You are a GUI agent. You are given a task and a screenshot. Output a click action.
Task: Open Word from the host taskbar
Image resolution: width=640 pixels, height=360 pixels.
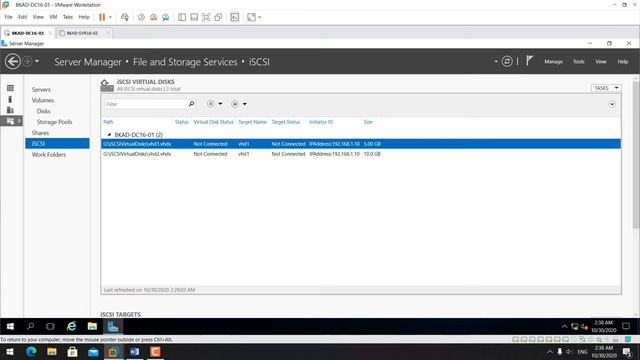134,352
